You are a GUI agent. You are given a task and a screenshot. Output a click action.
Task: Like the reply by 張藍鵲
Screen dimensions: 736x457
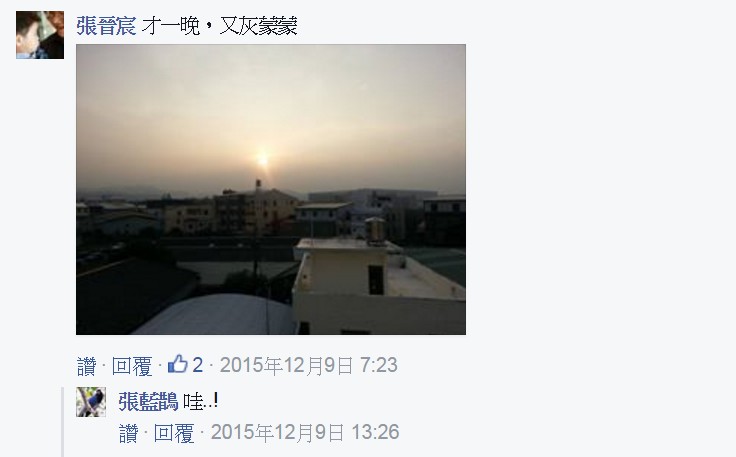click(x=129, y=433)
